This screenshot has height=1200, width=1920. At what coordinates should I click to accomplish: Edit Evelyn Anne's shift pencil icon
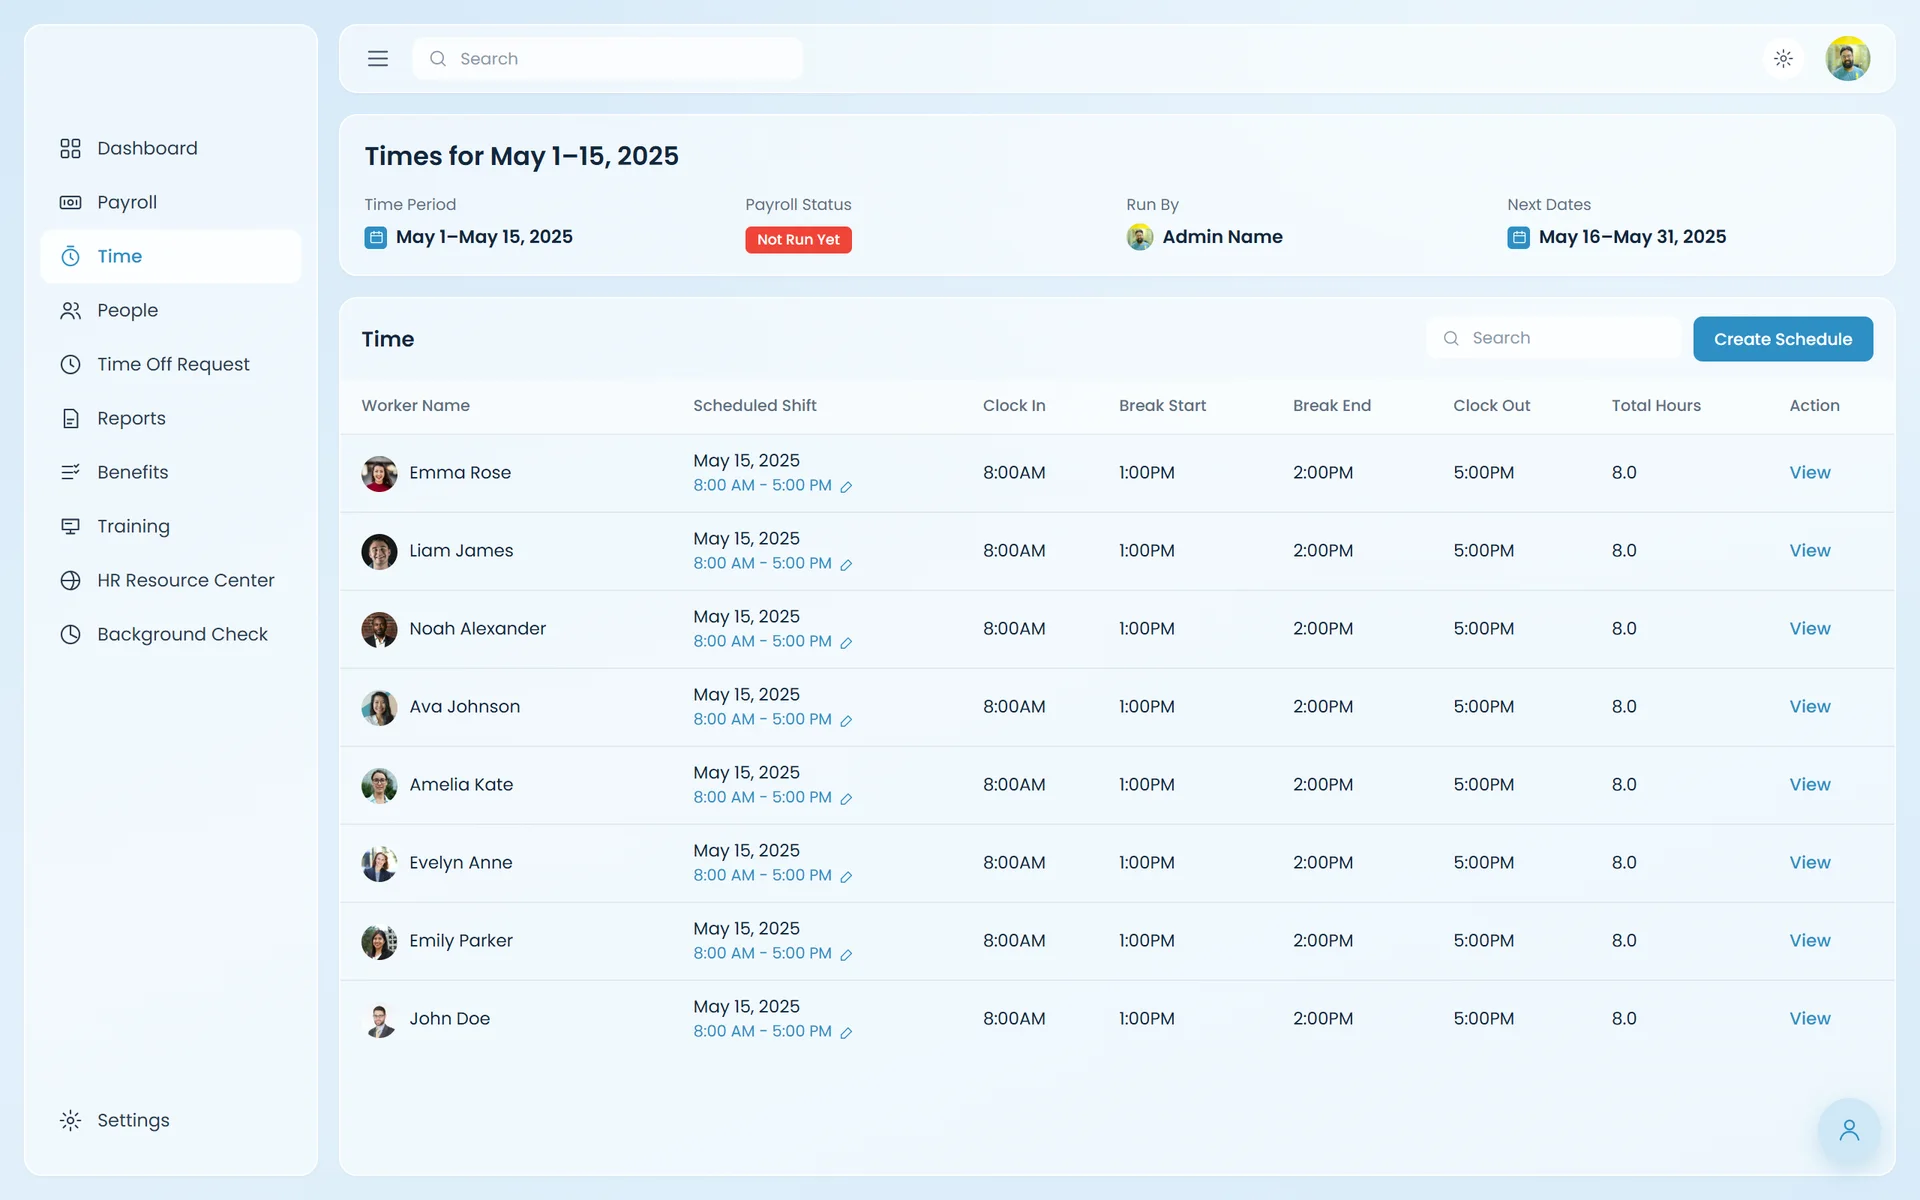point(846,877)
